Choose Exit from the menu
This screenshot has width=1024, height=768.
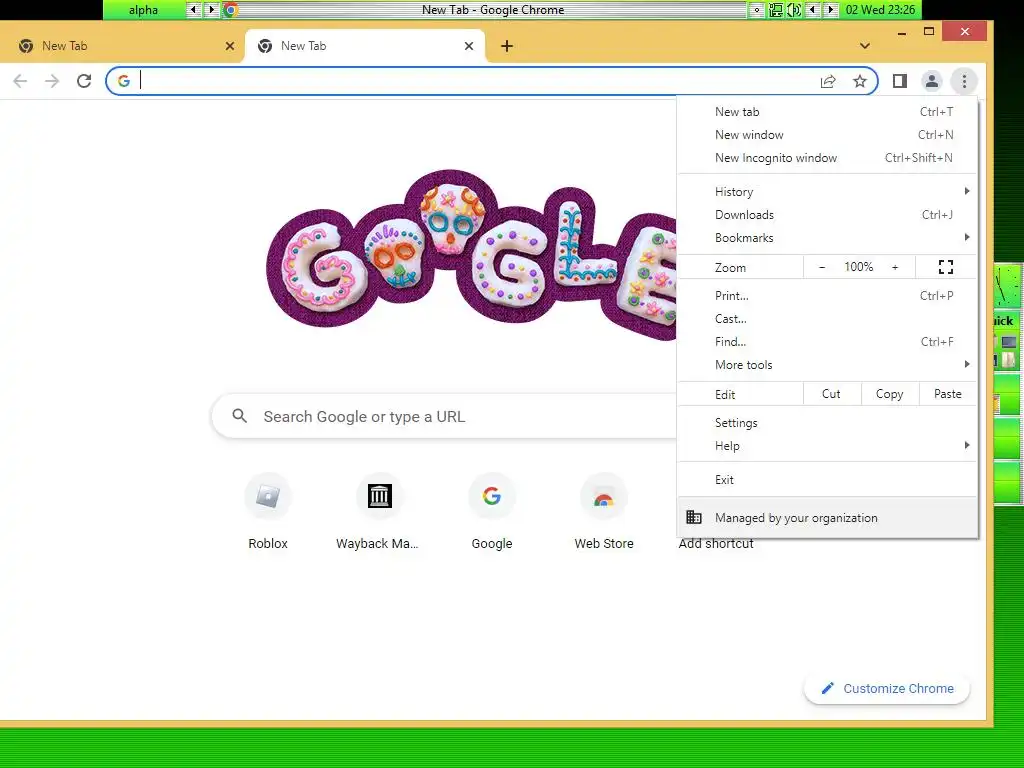(x=827, y=479)
